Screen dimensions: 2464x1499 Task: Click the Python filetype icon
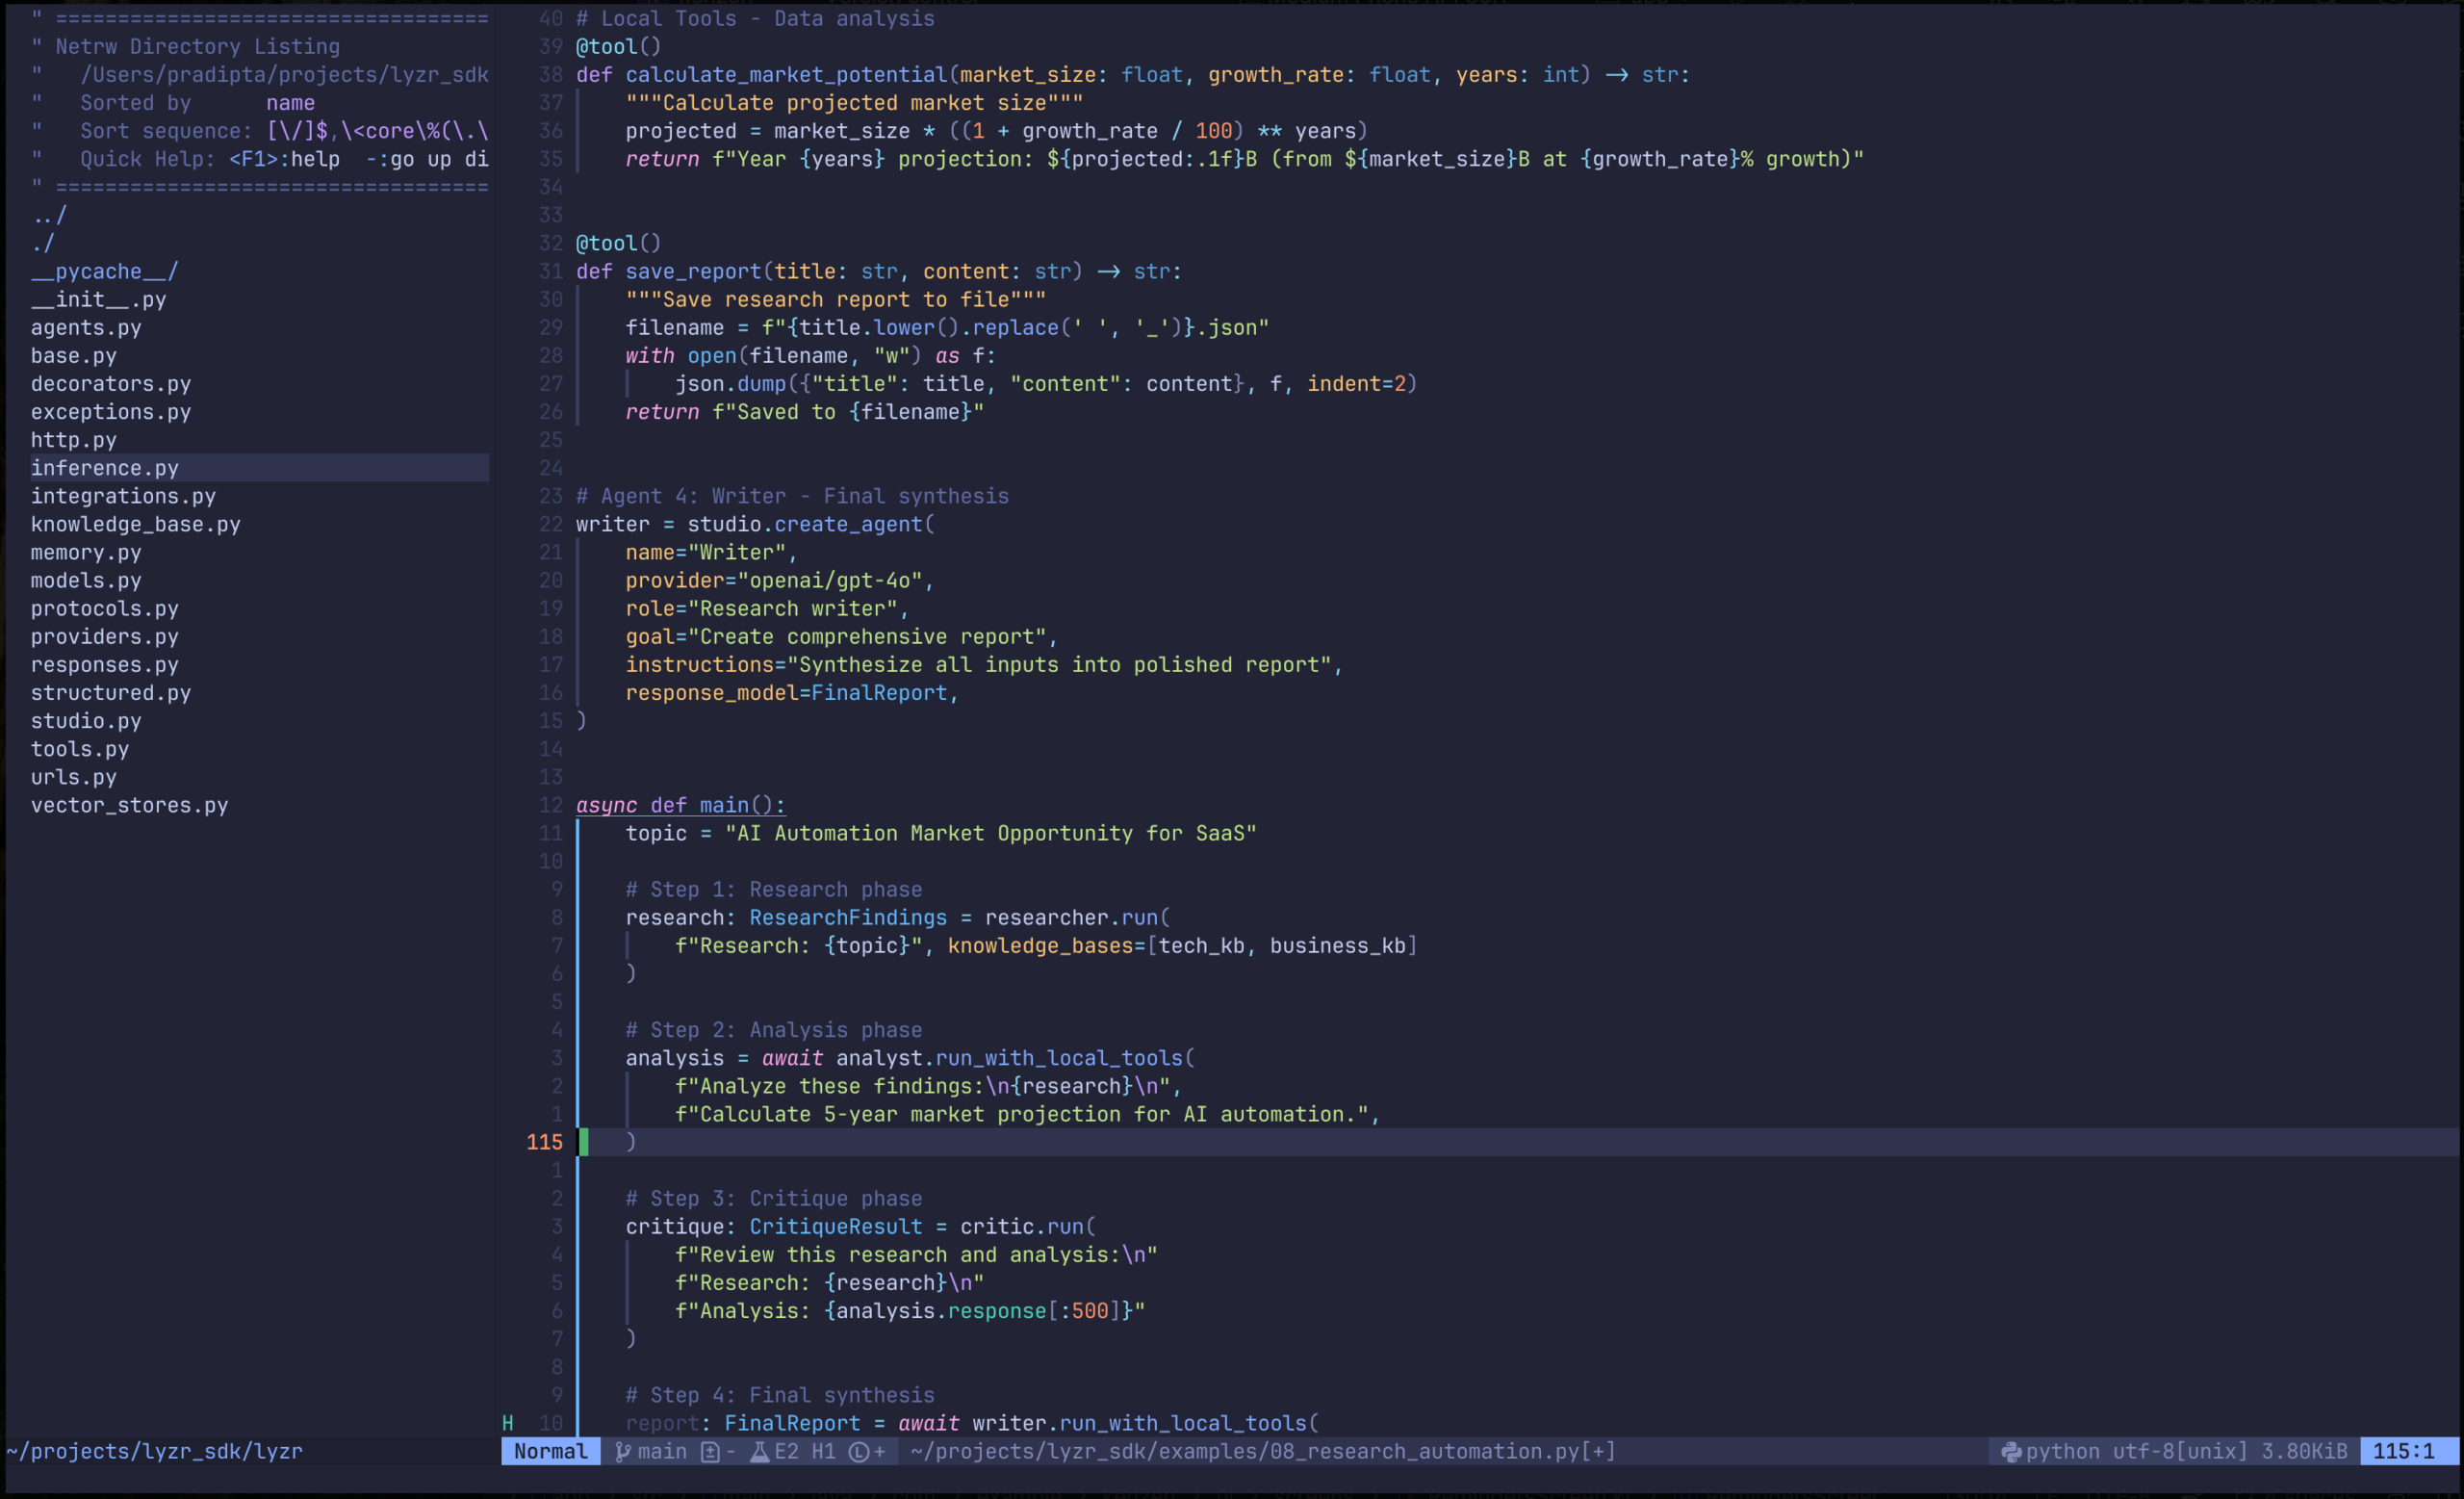tap(2011, 1452)
